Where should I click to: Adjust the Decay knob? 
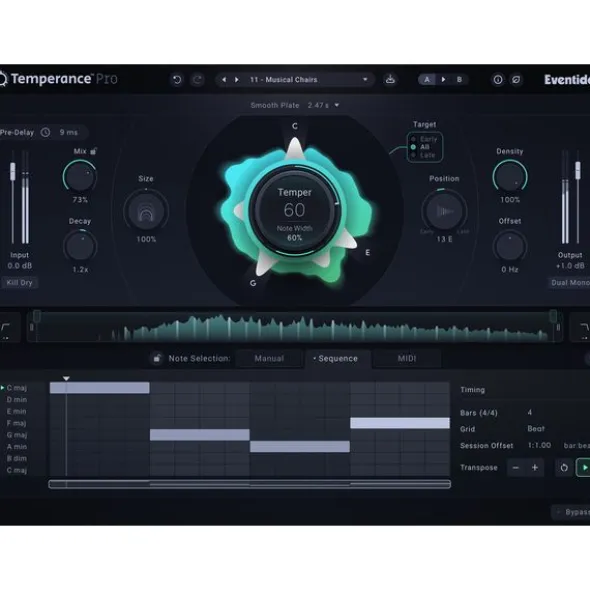point(80,246)
